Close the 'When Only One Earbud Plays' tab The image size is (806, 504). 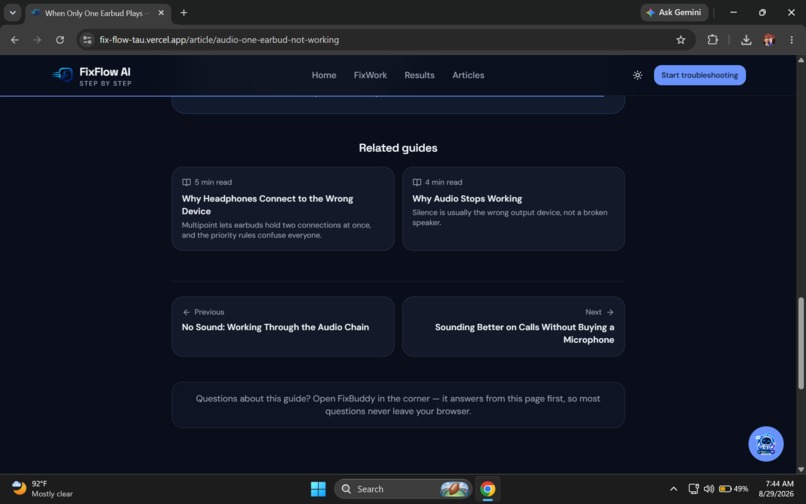[x=161, y=12]
